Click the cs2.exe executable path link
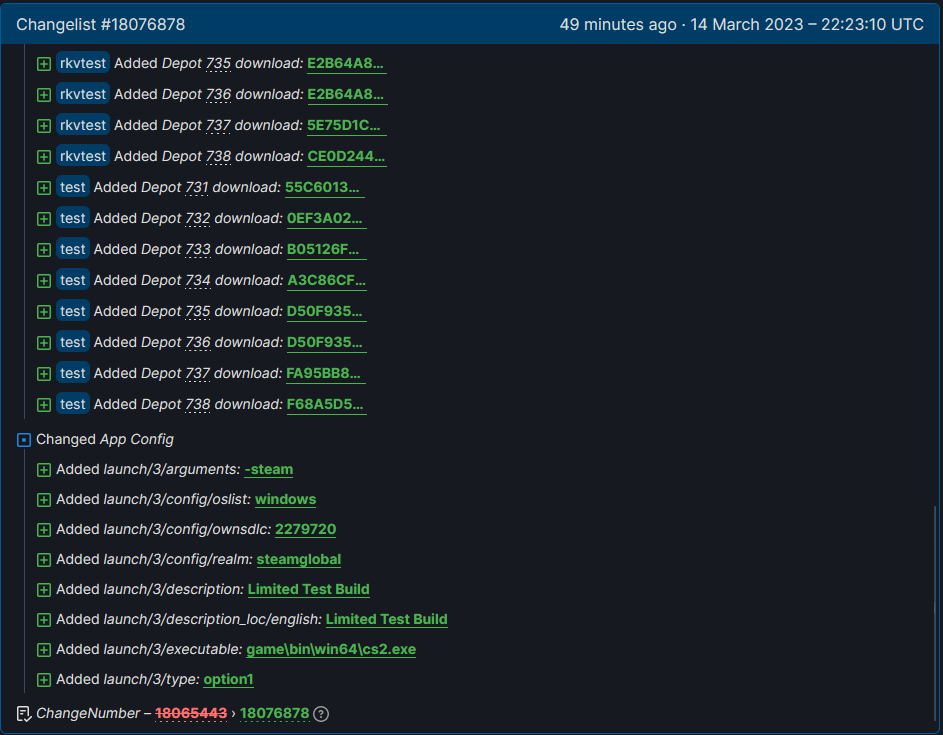Screen dimensions: 943x735 coord(331,650)
